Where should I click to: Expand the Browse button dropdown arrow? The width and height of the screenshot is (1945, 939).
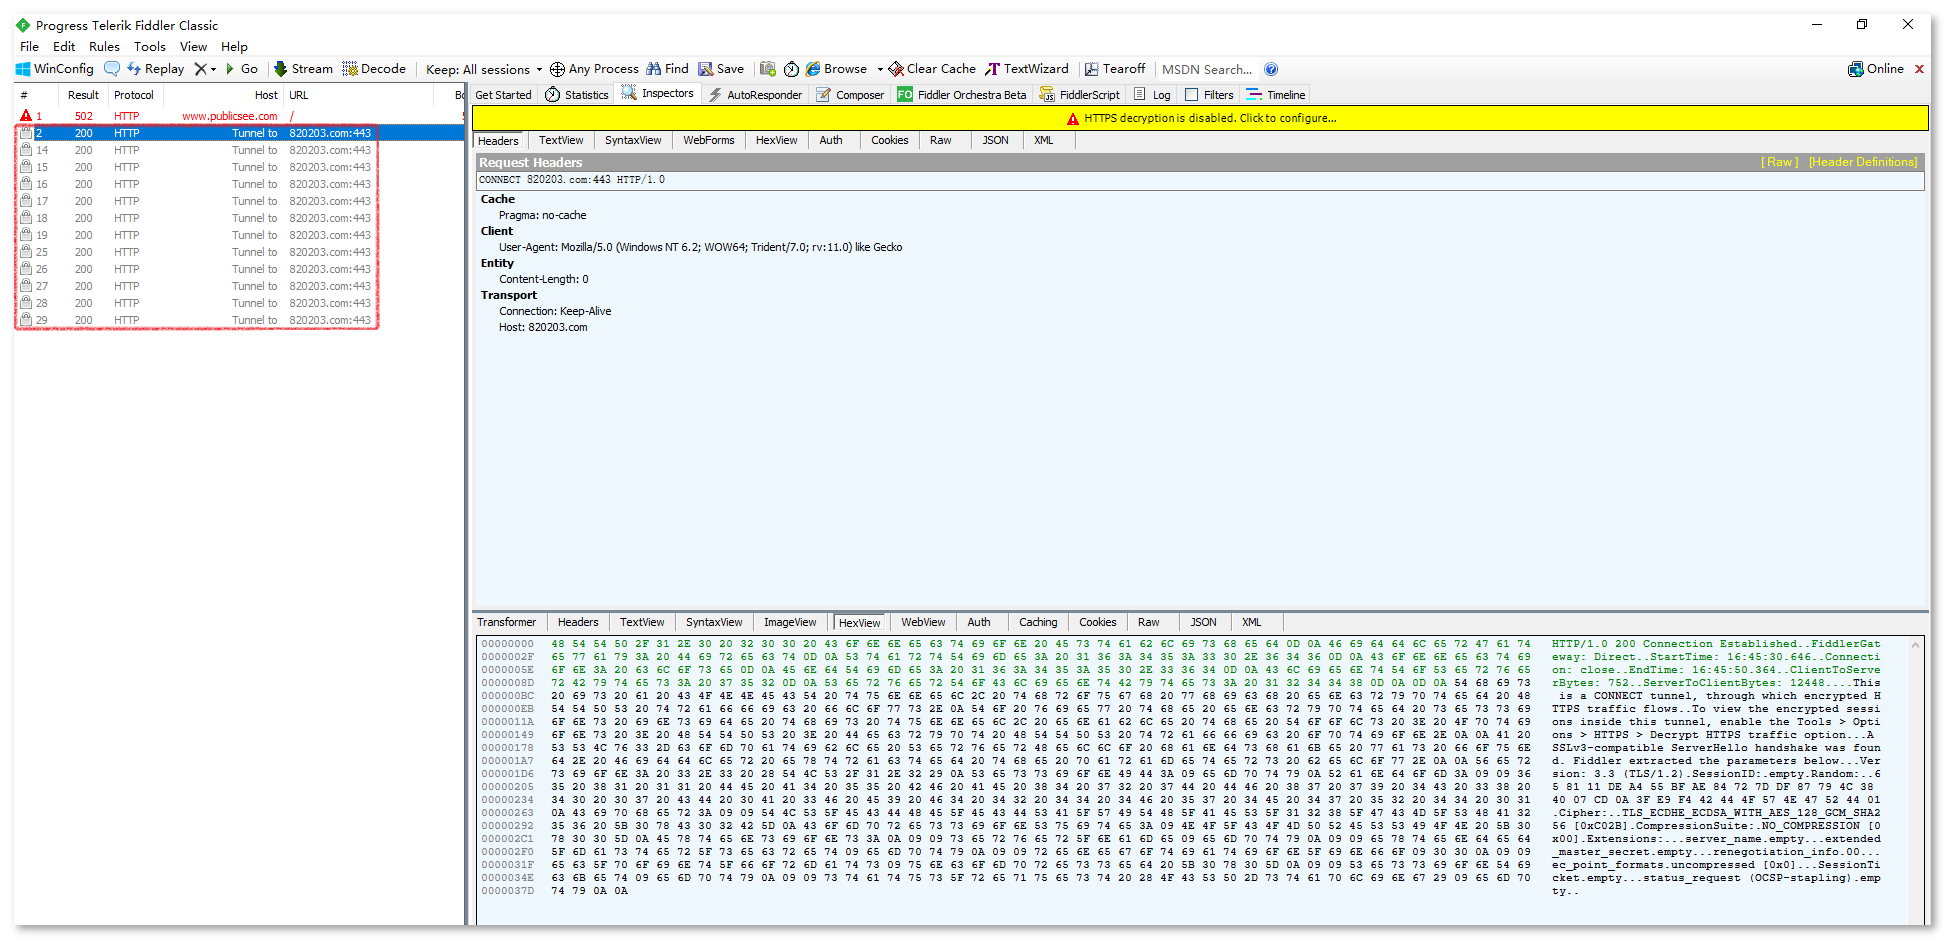(879, 68)
